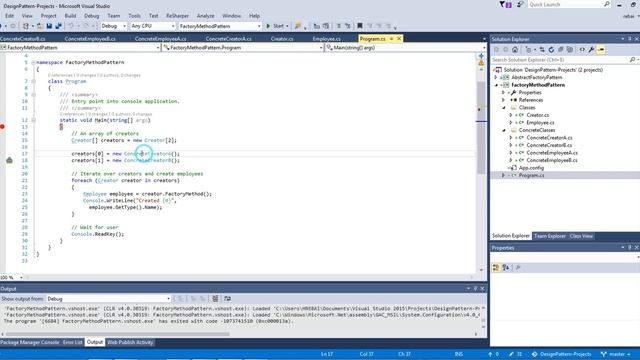Open the Main(string[] args) member dropdown
640x360 pixels.
pyautogui.click(x=406, y=48)
